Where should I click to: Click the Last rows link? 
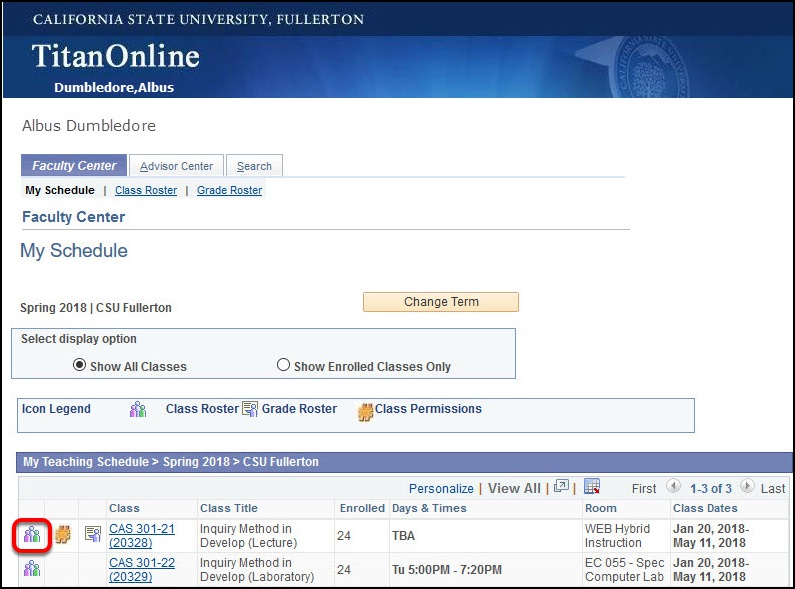[x=773, y=489]
